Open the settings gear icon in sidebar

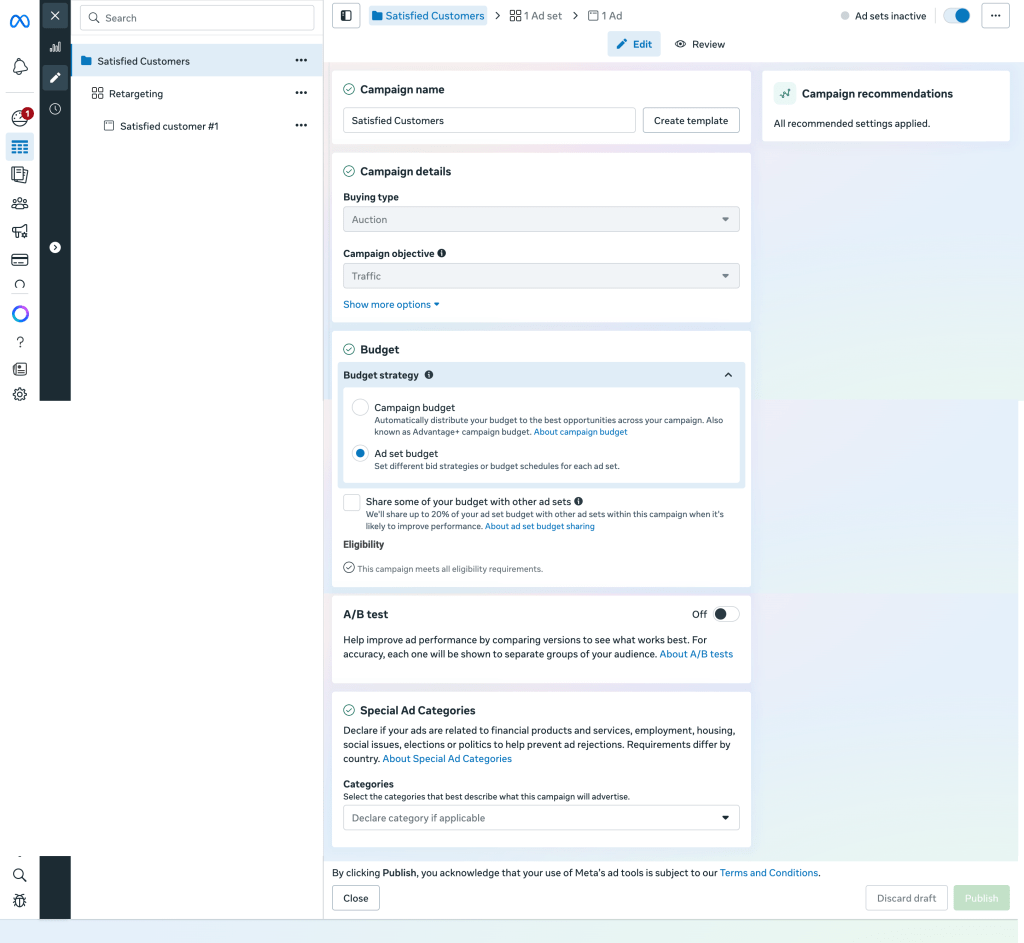coord(19,394)
